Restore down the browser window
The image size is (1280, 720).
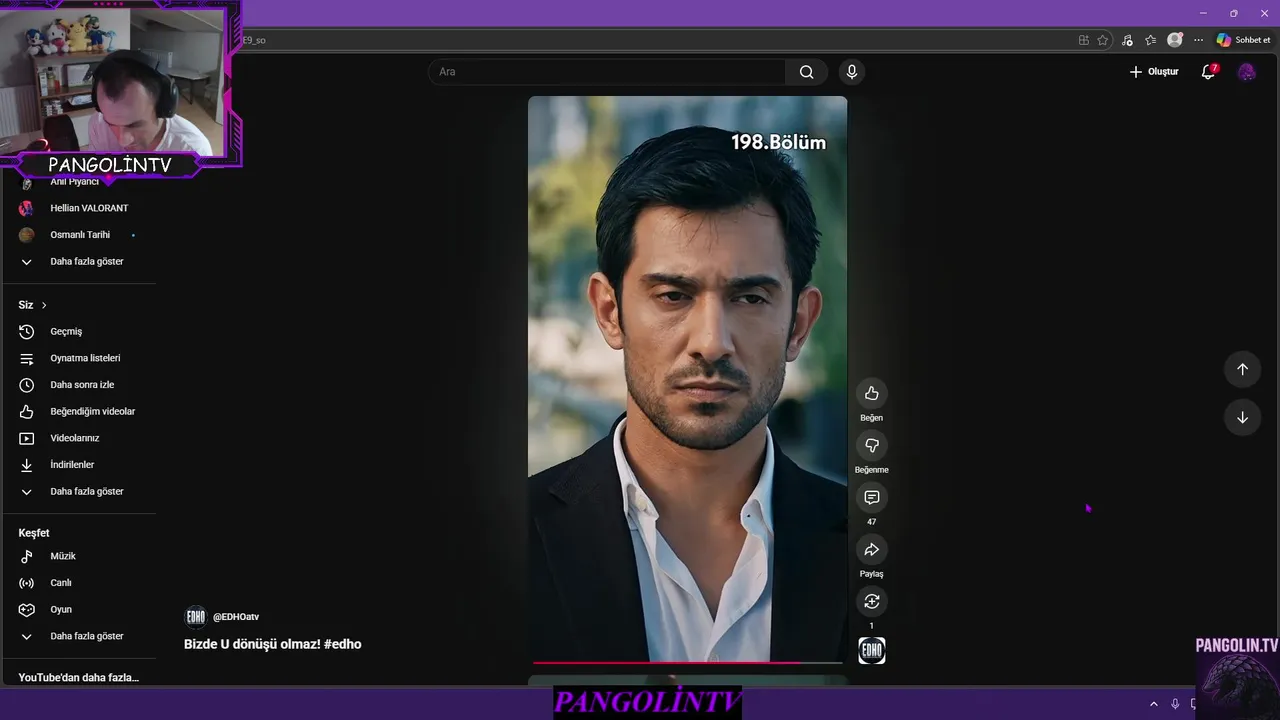pos(1233,13)
